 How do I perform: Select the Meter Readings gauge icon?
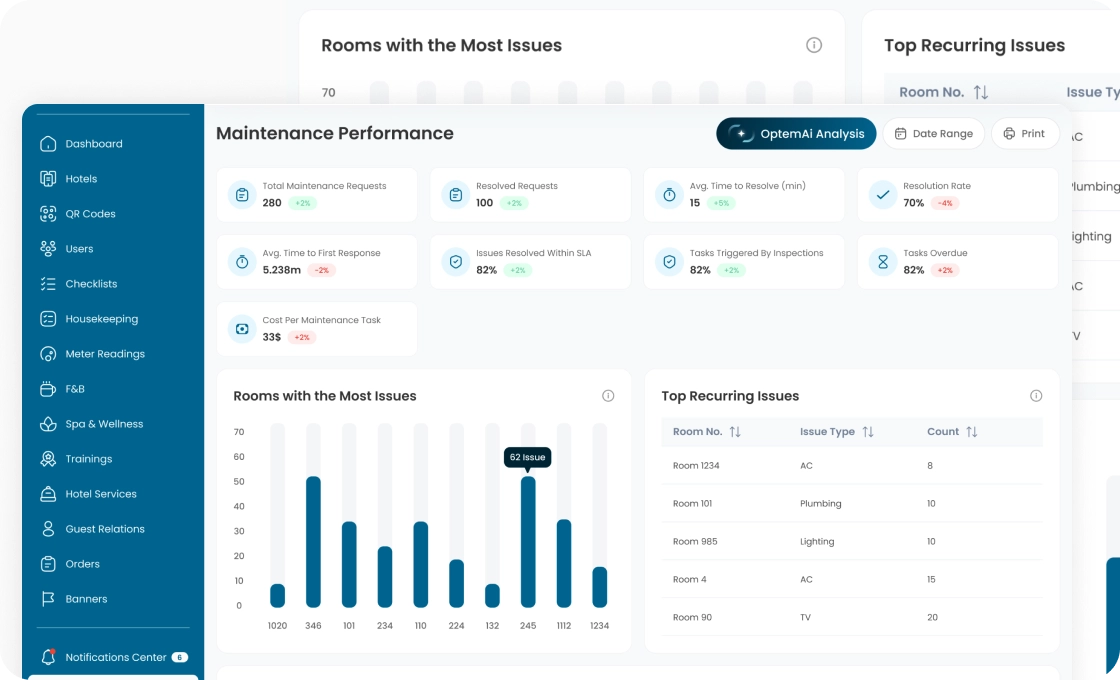point(48,354)
